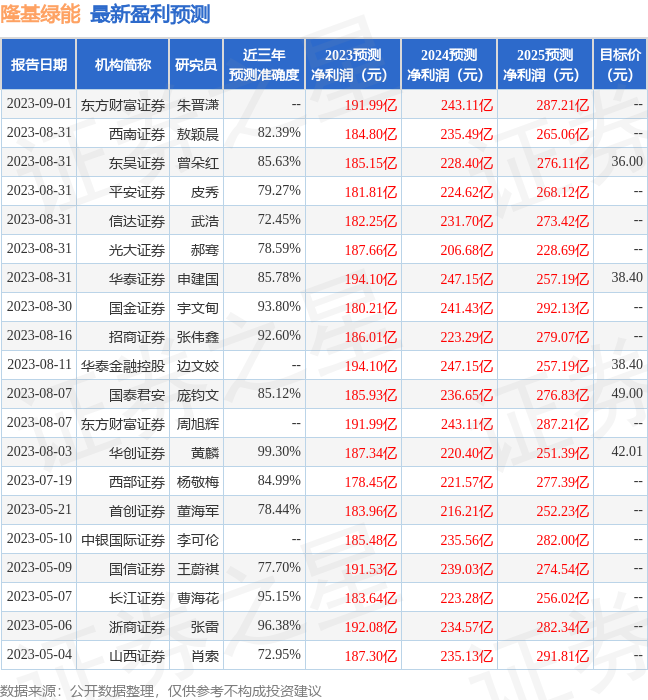Screen dimensions: 648x700
Task: Click researcher 董海军
Action: tap(198, 511)
